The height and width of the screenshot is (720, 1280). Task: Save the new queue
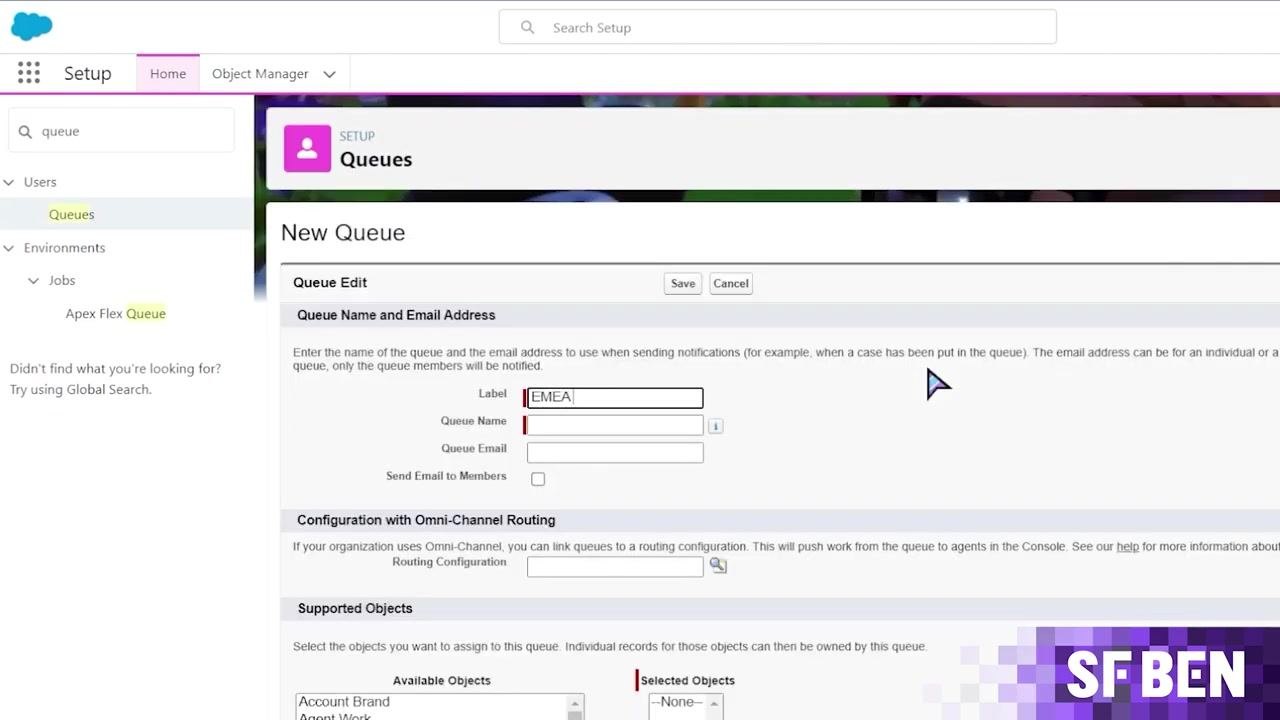coord(683,283)
